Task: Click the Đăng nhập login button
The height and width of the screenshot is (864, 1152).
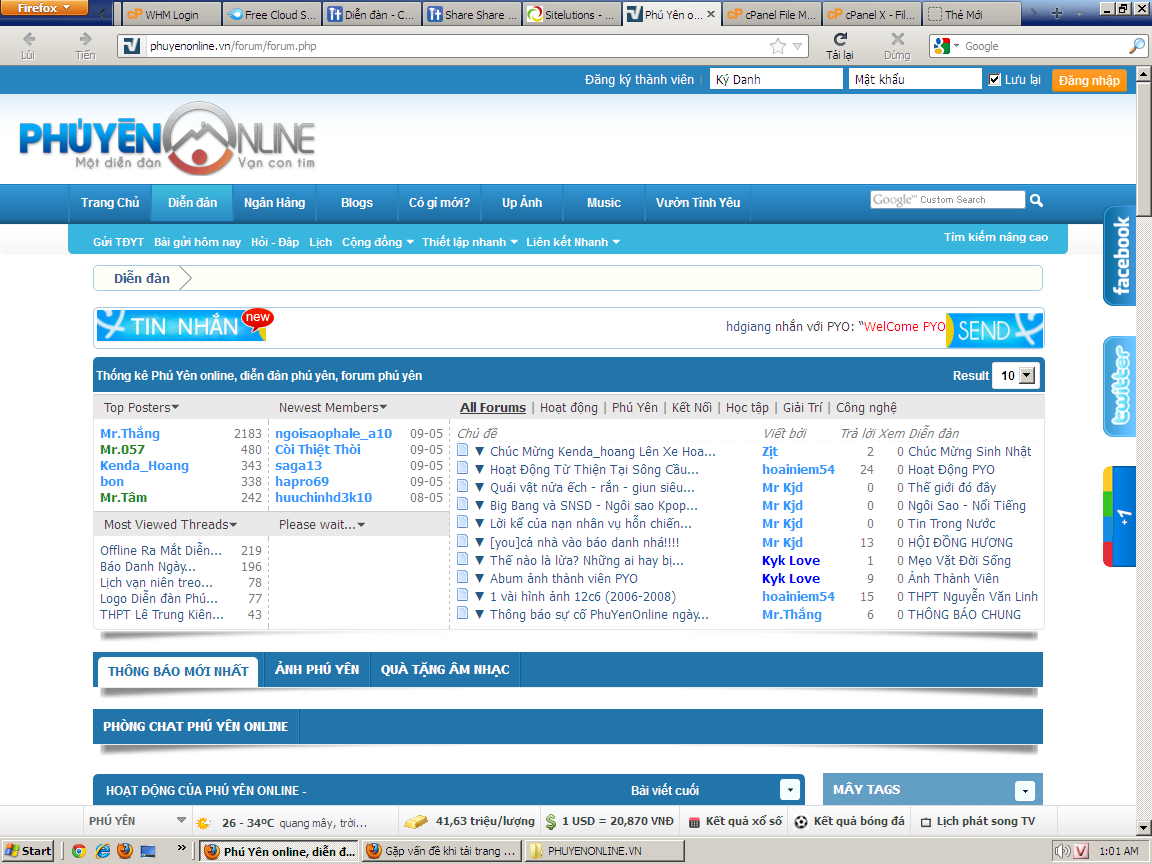Action: pos(1088,81)
